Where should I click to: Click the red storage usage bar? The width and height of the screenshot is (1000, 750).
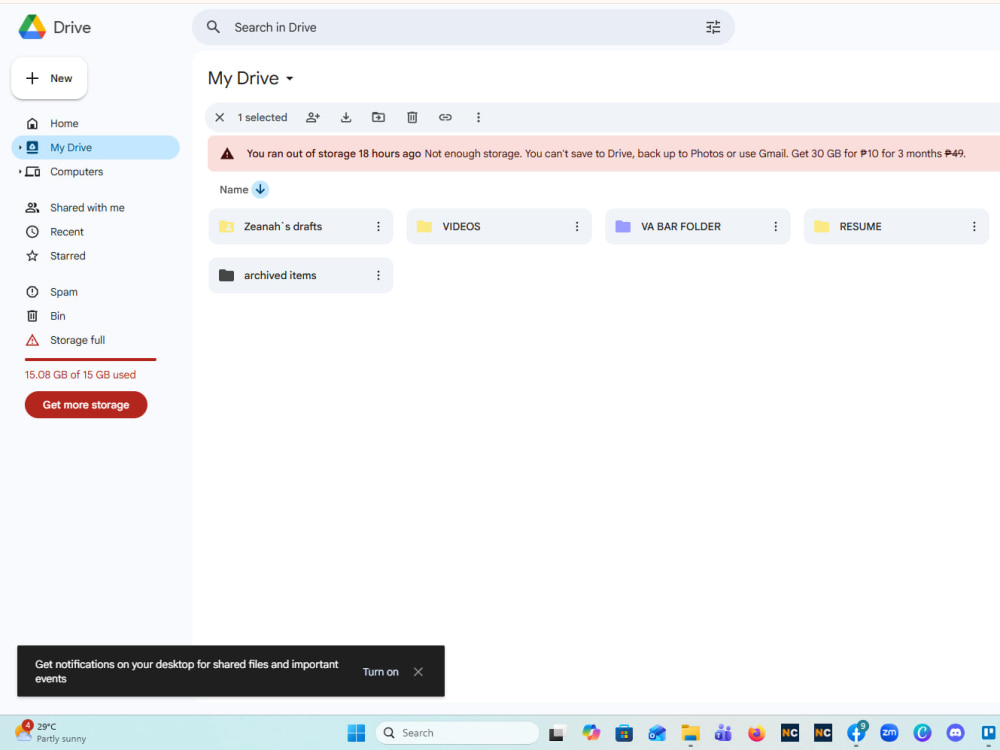click(91, 360)
